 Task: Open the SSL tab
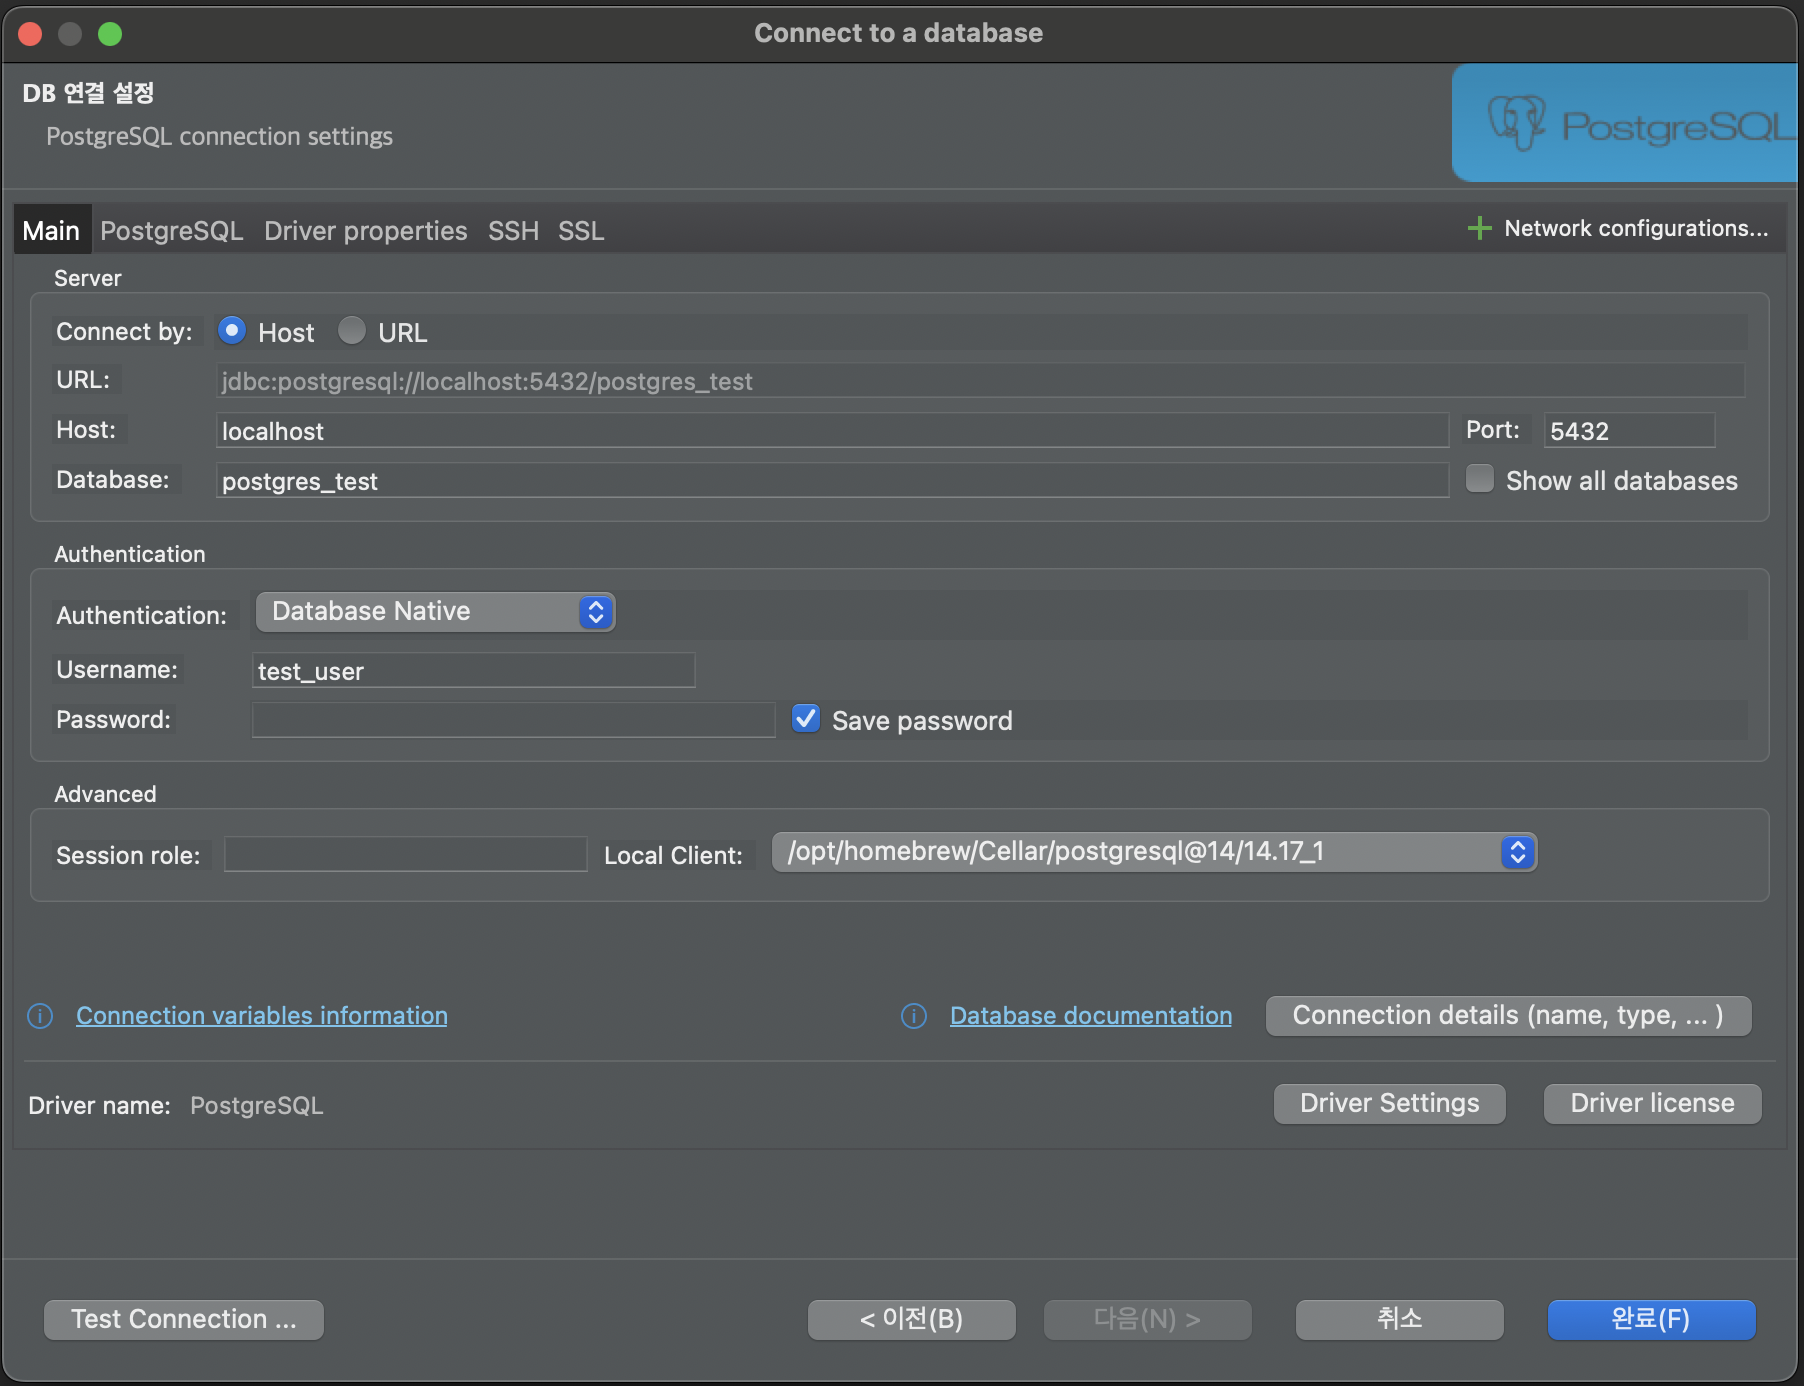(x=581, y=231)
